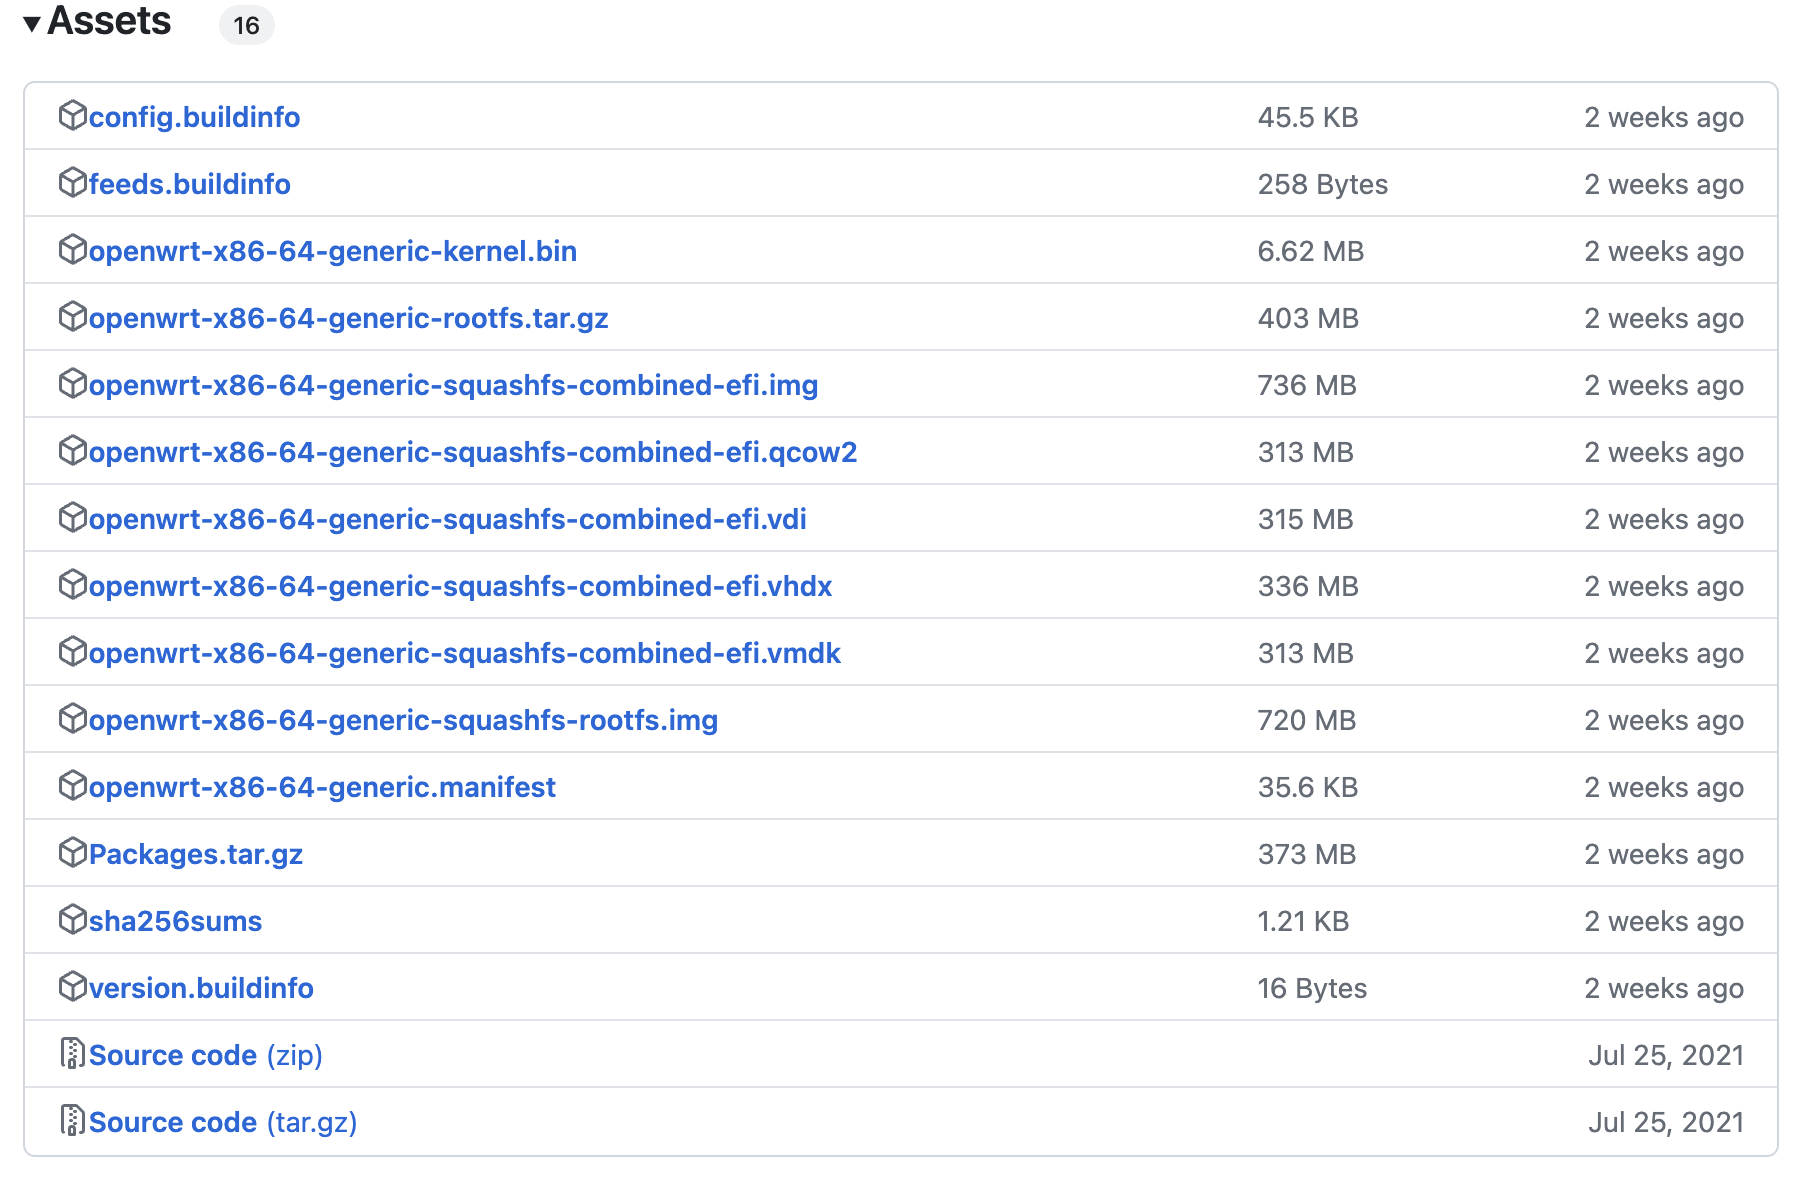Click the 315 MB size value
Image resolution: width=1808 pixels, height=1180 pixels.
pos(1305,519)
